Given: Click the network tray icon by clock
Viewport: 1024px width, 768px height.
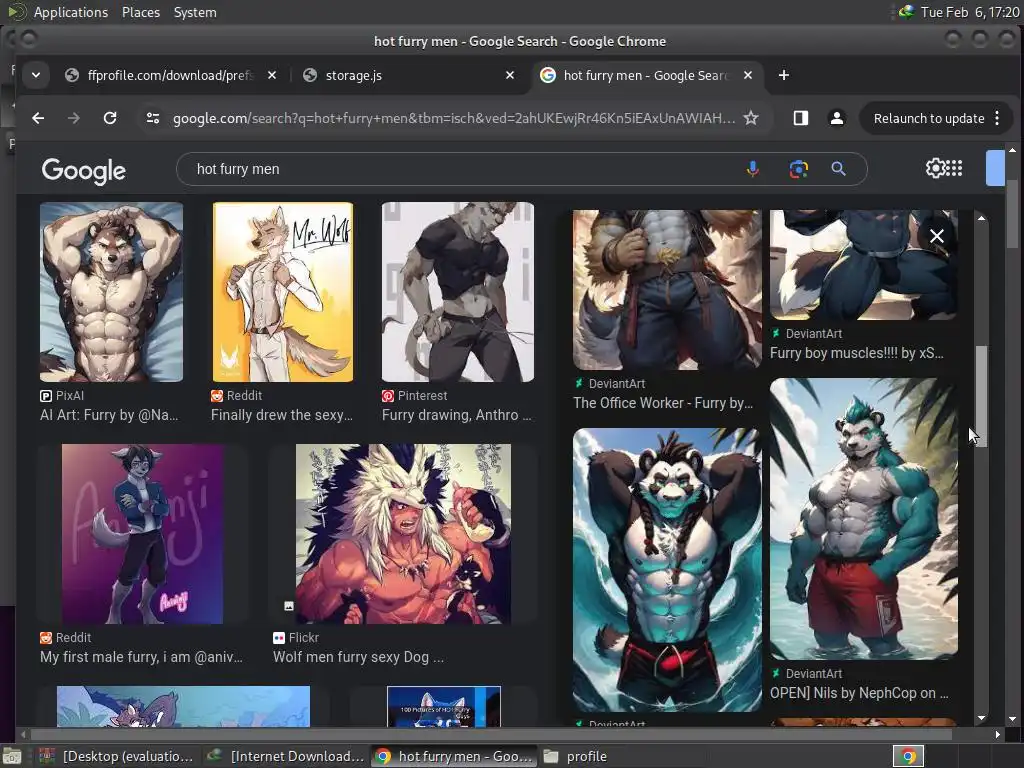Looking at the screenshot, I should [906, 12].
